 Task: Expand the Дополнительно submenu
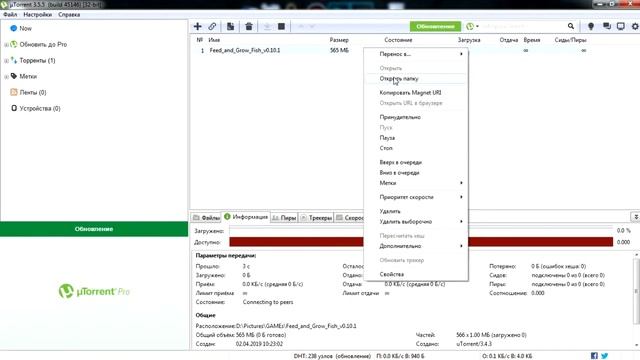pos(416,246)
